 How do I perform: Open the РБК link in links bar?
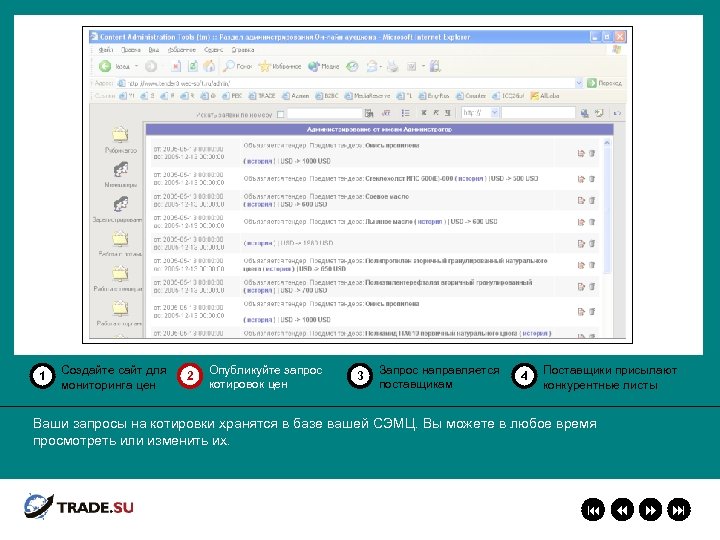(x=232, y=96)
